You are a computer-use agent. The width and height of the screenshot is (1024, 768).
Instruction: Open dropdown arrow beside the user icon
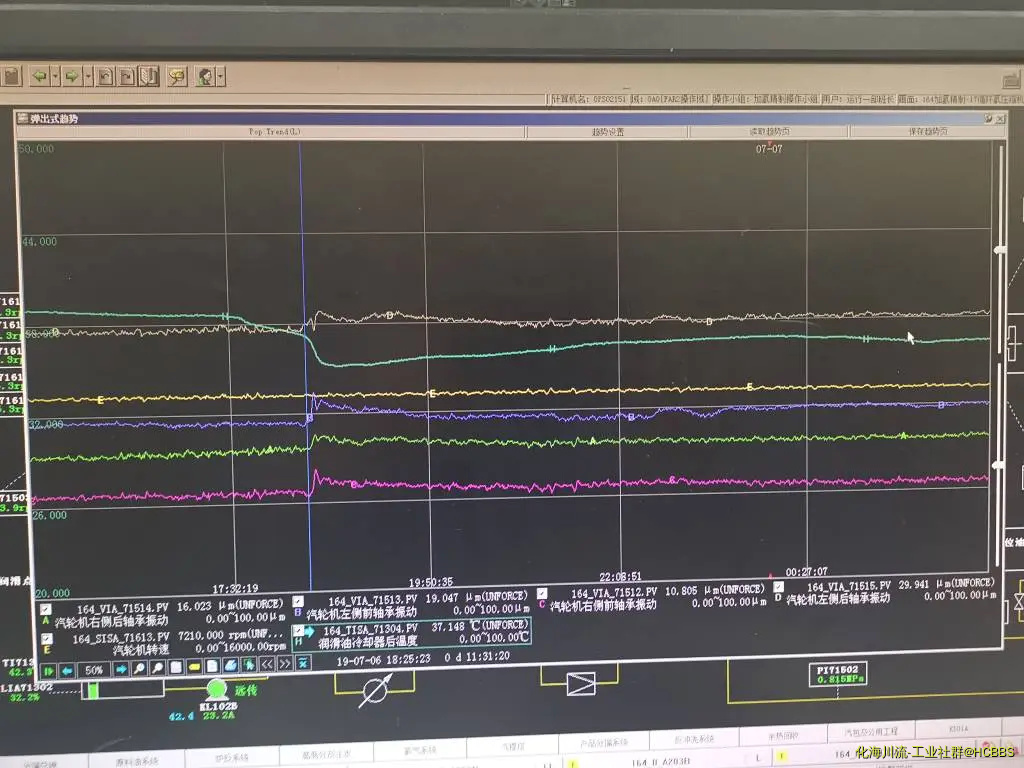coord(220,76)
